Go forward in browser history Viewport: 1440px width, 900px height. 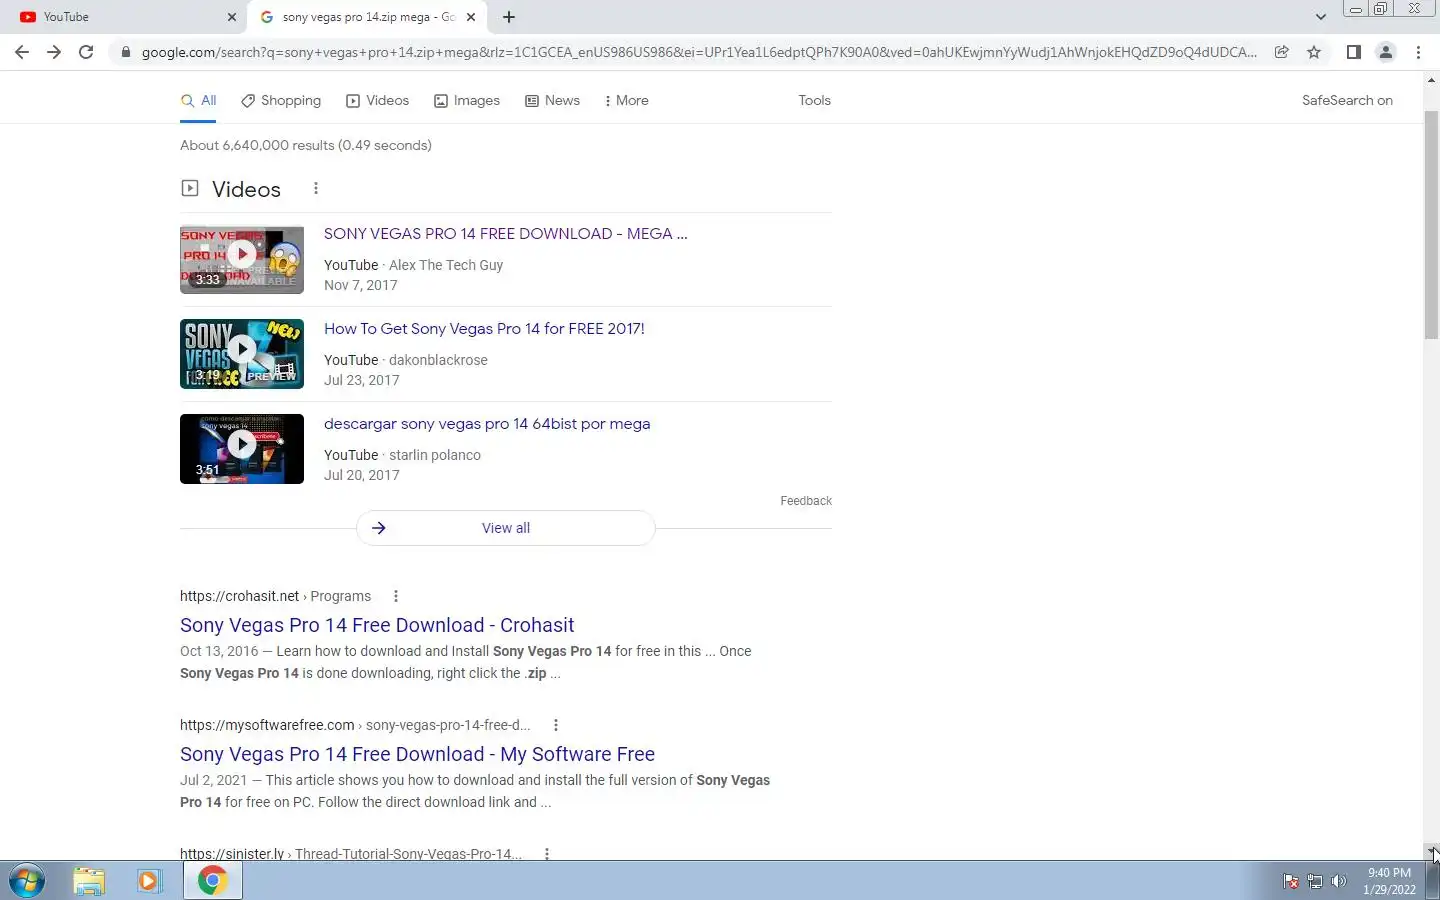click(x=54, y=52)
